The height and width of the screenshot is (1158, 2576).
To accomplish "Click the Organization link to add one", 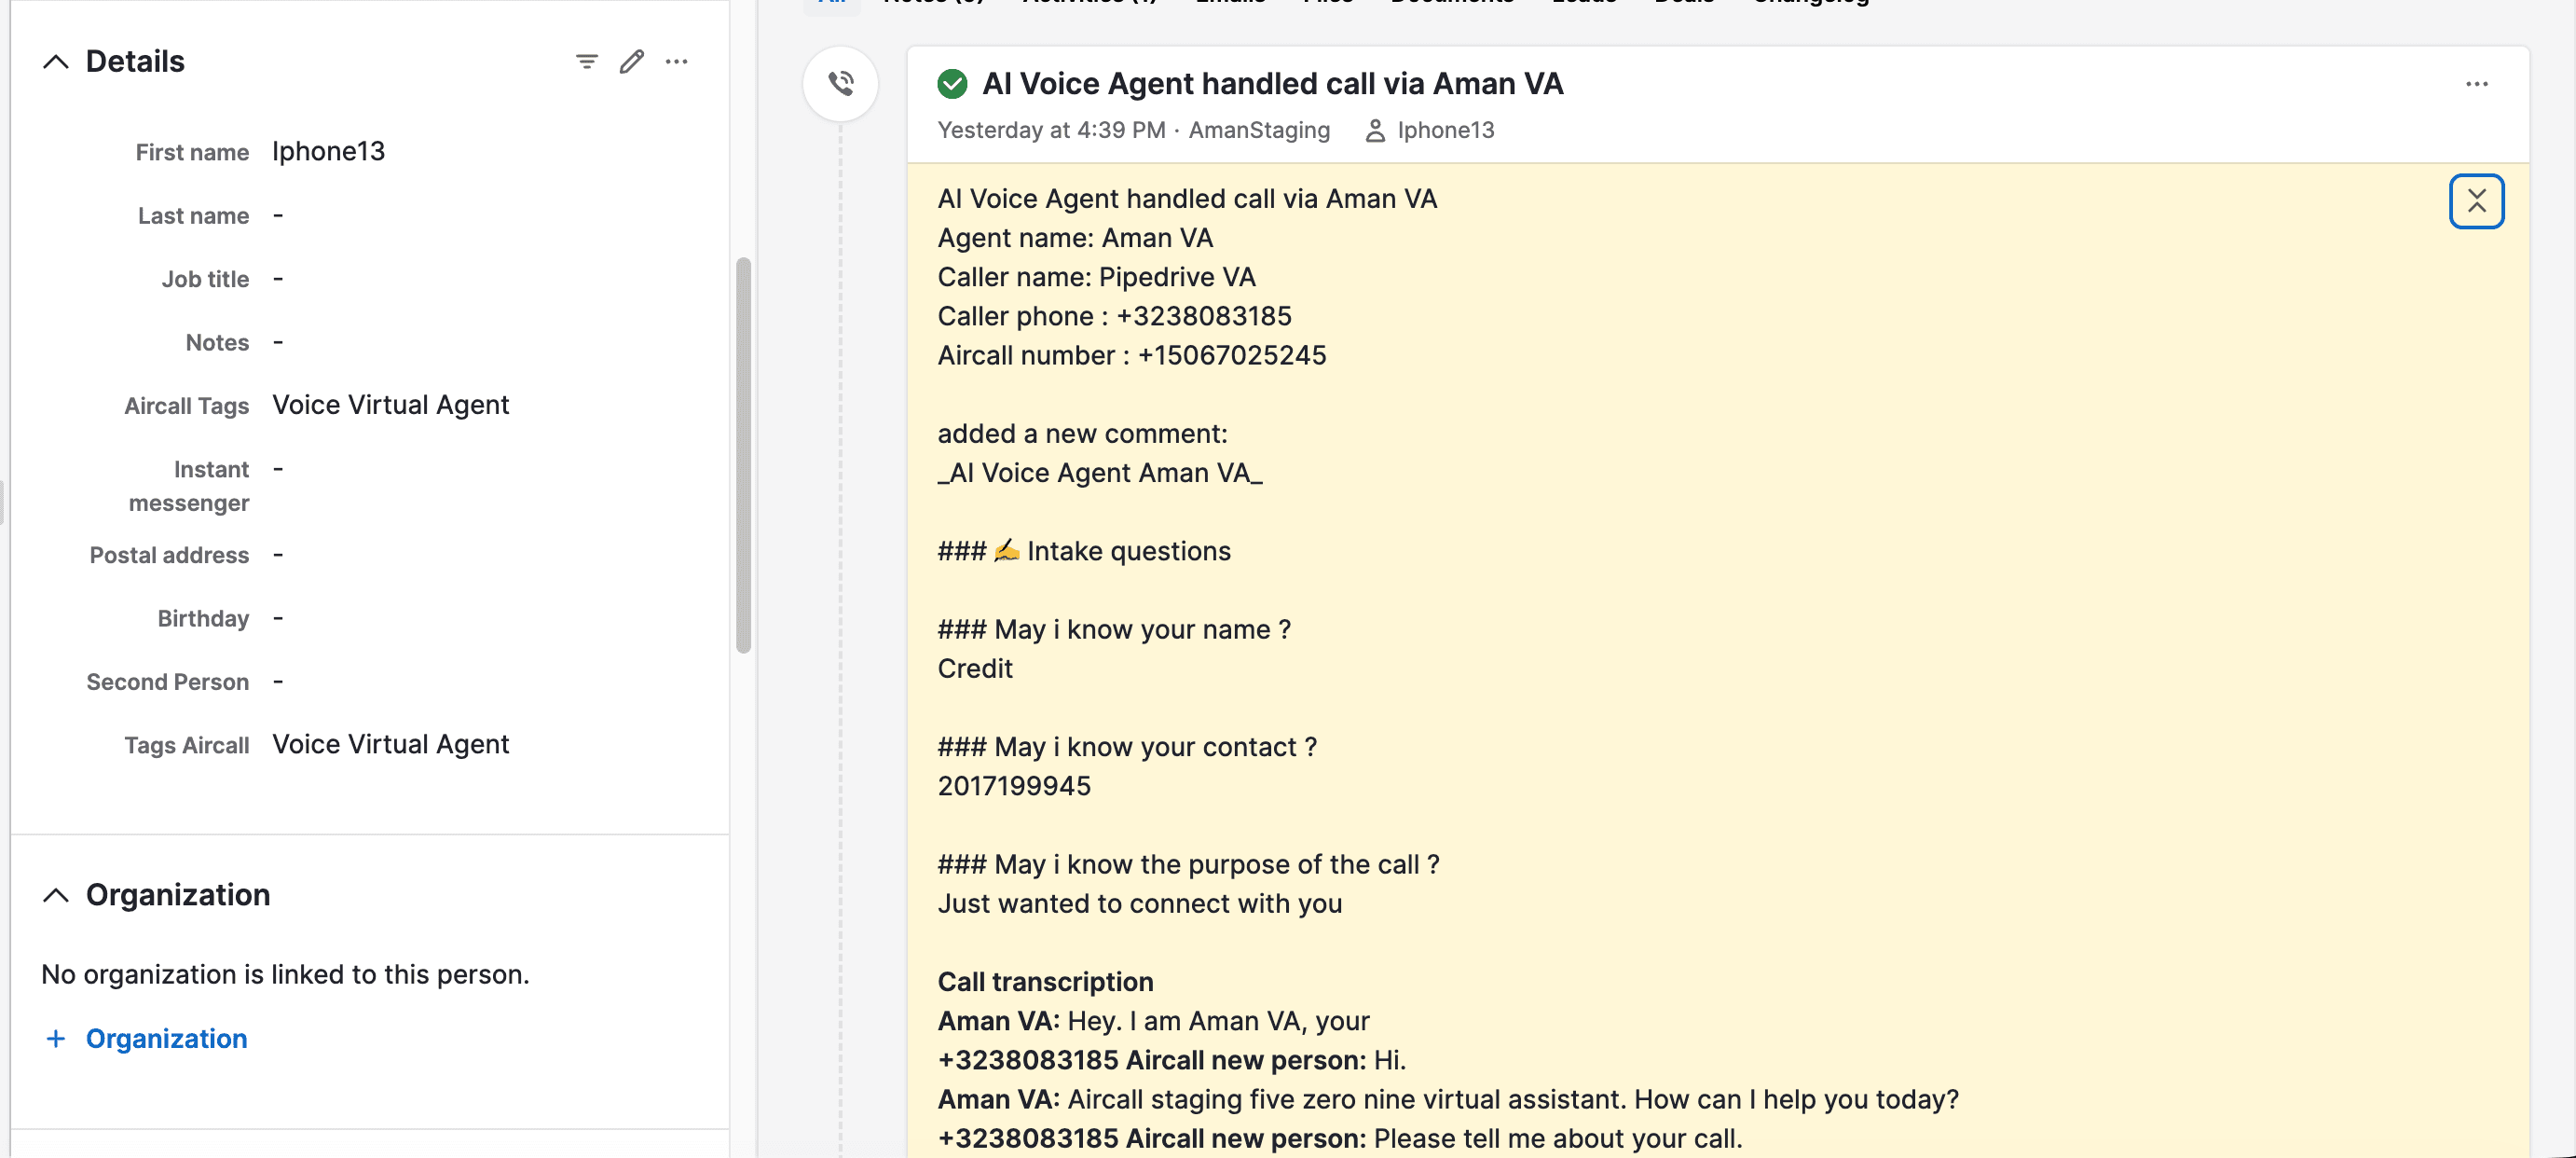I will pos(166,1039).
